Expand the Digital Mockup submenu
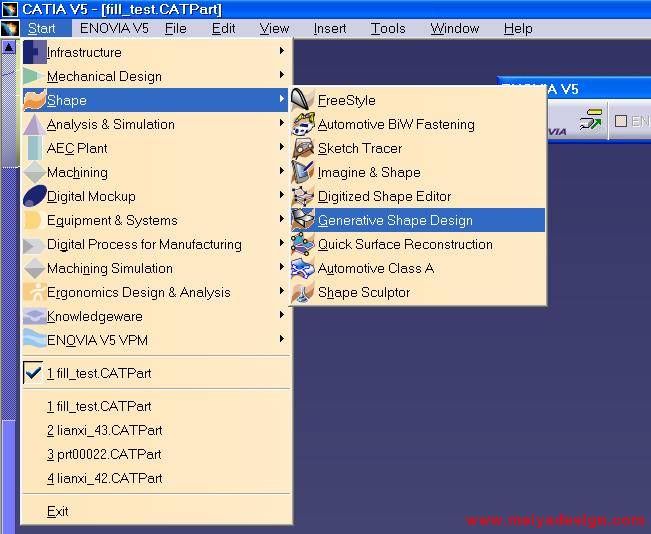651x534 pixels. click(x=91, y=196)
